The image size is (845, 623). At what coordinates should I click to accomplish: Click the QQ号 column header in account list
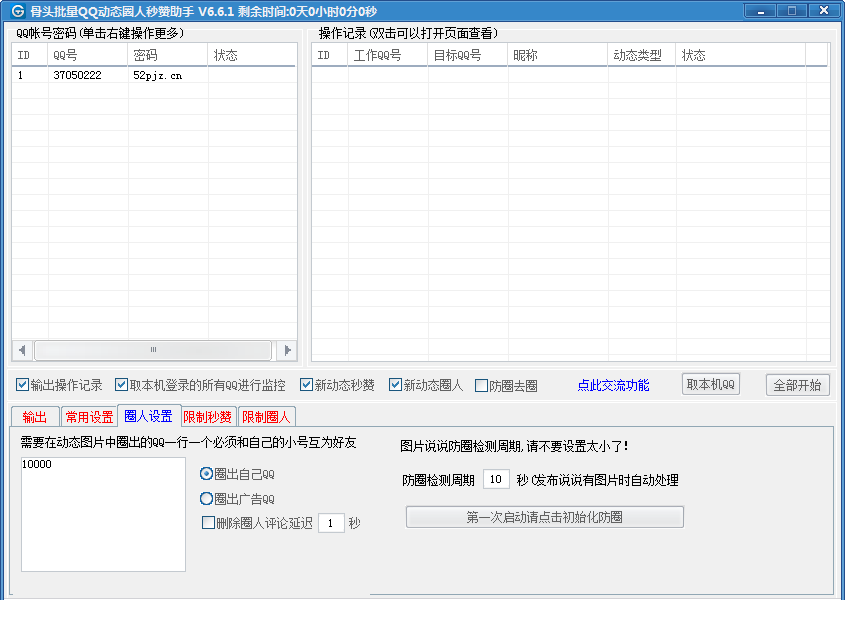pos(88,55)
